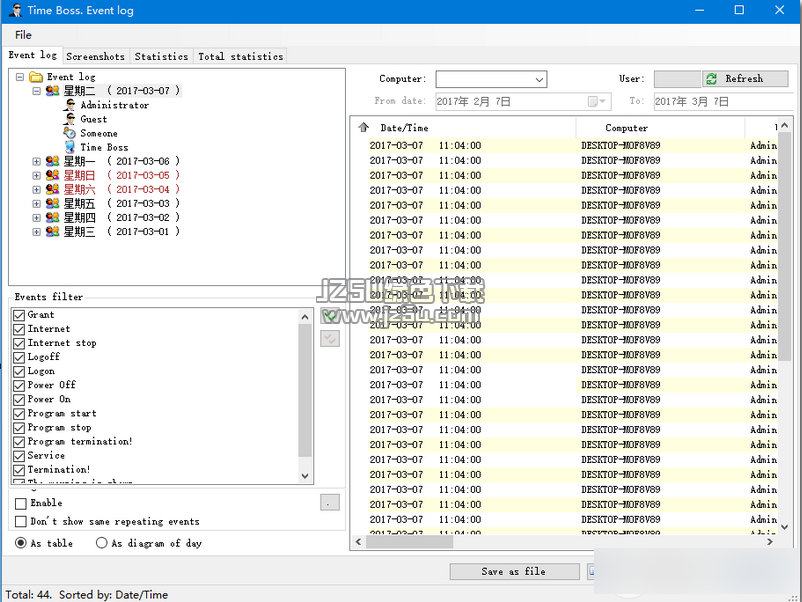Image resolution: width=802 pixels, height=602 pixels.
Task: Uncheck the Termination! filter
Action: (x=19, y=470)
